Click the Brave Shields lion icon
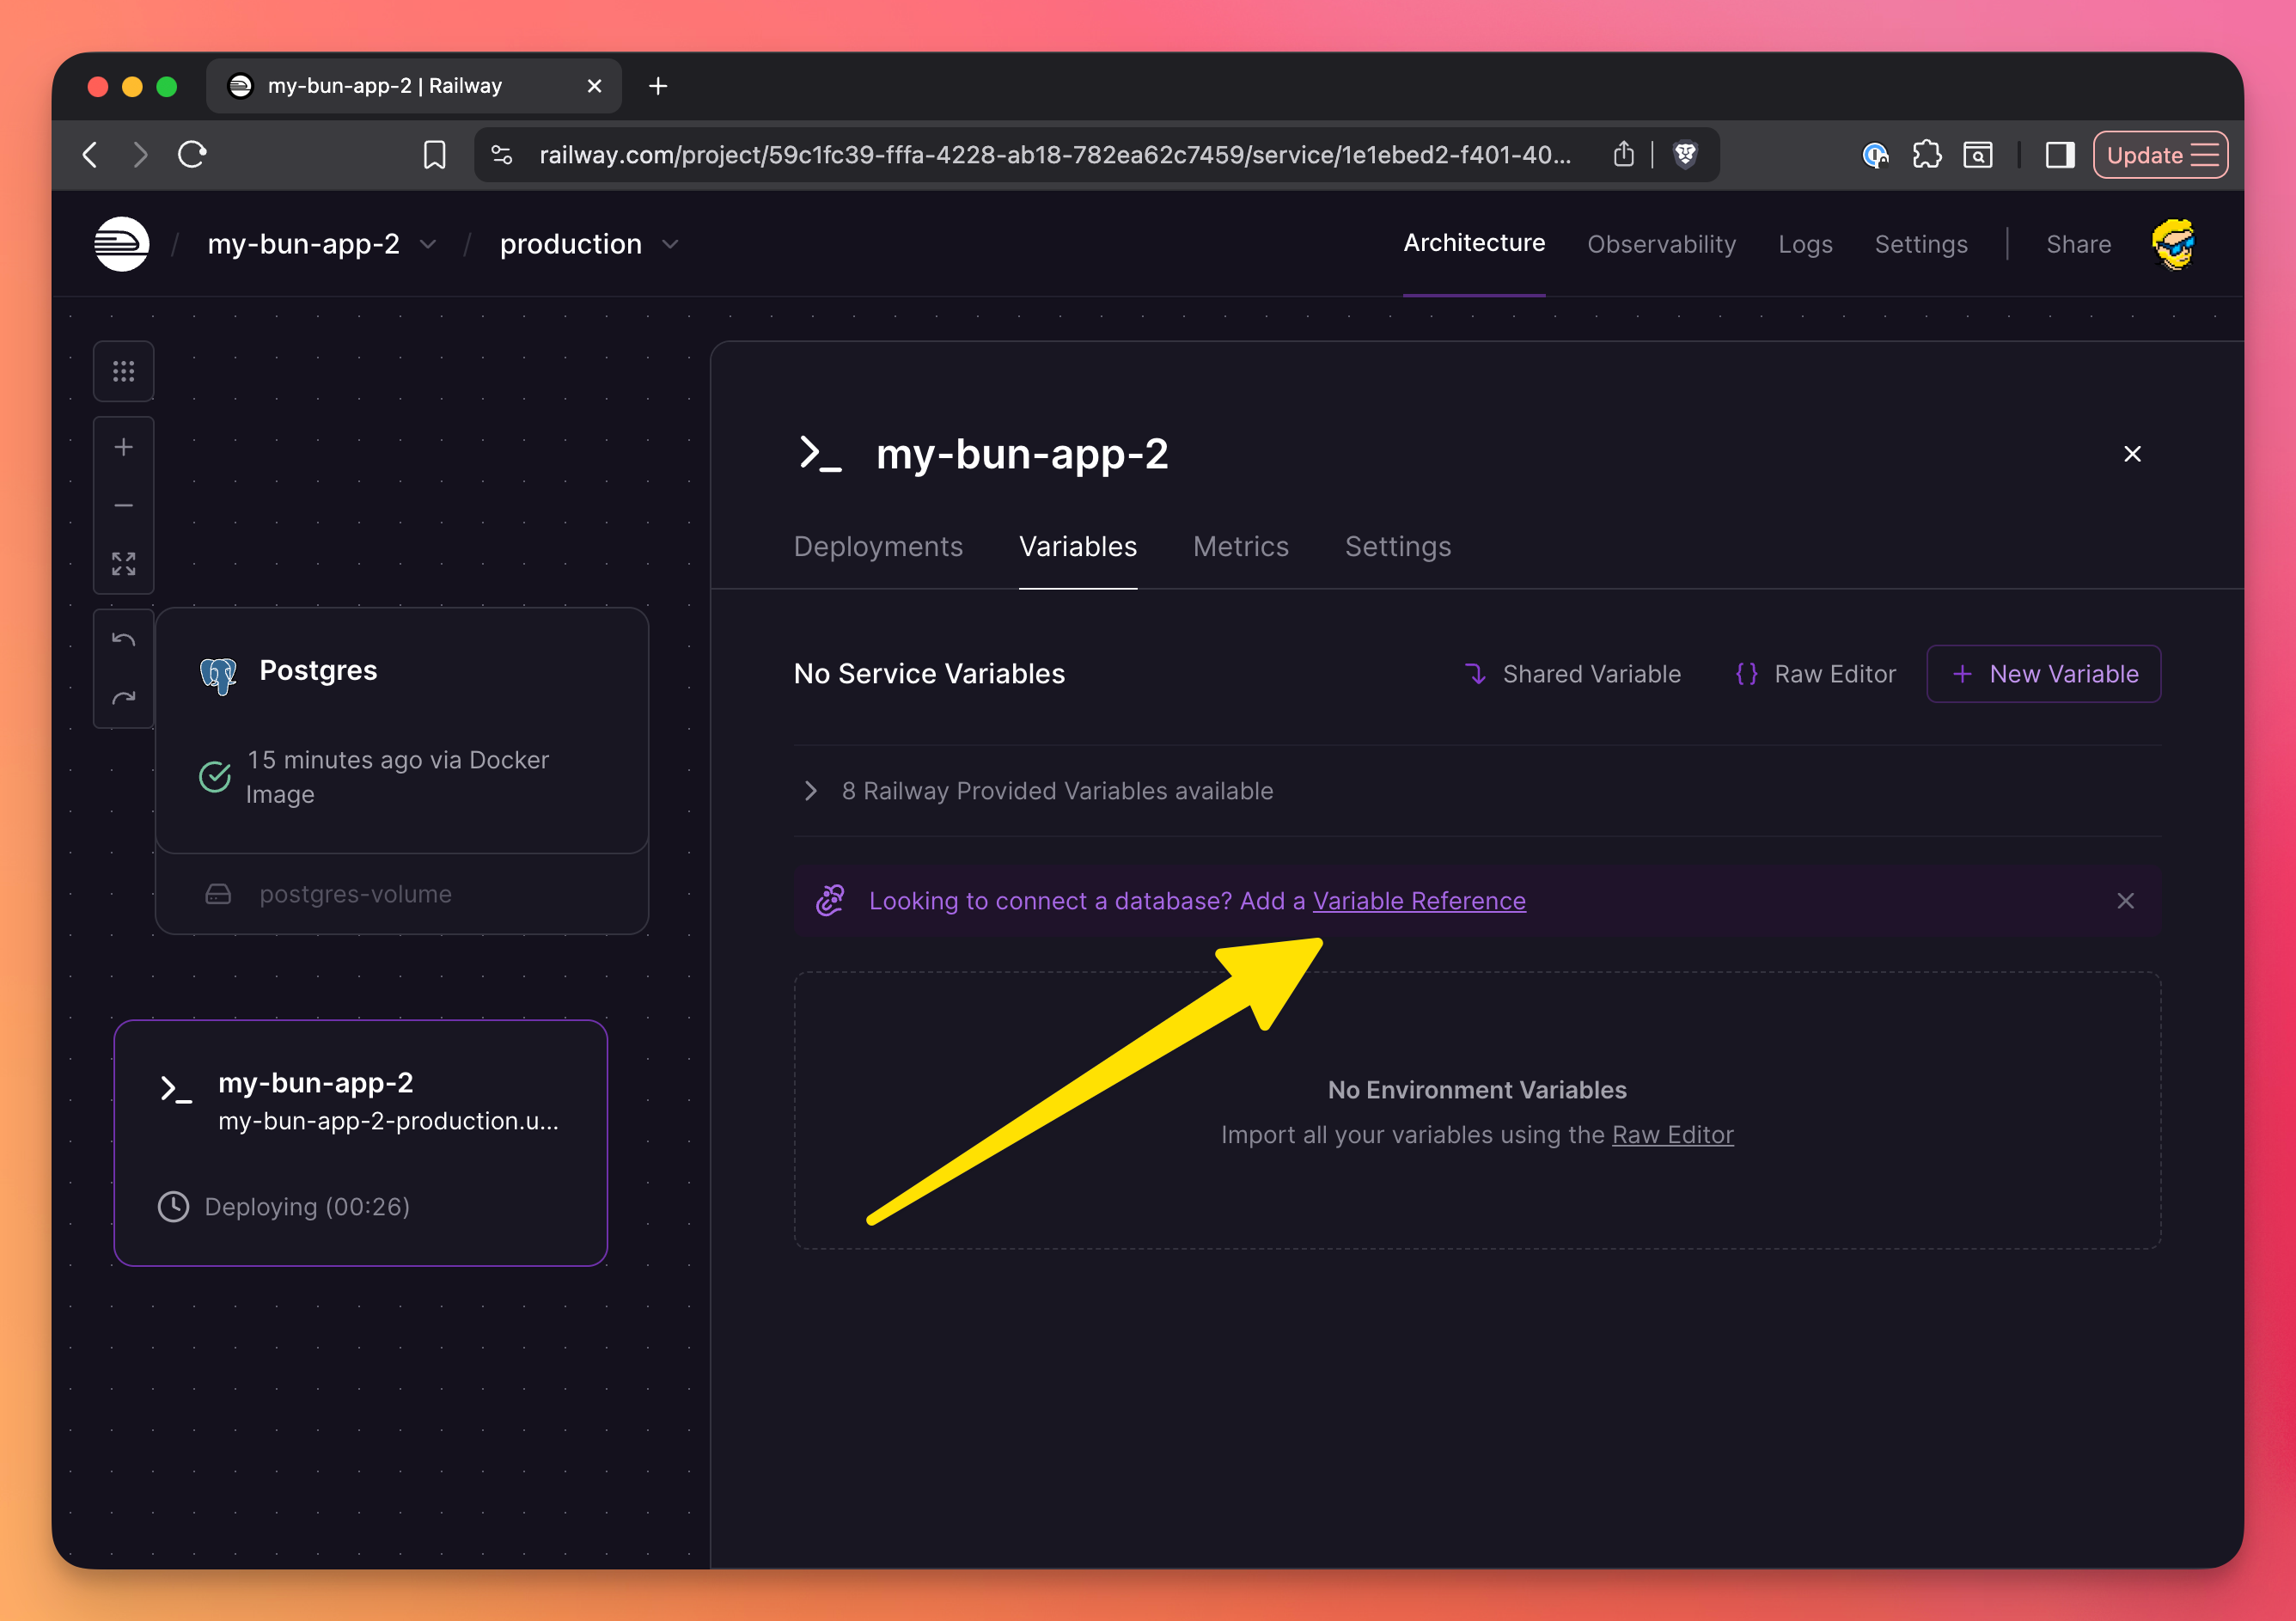This screenshot has width=2296, height=1621. (x=1685, y=155)
